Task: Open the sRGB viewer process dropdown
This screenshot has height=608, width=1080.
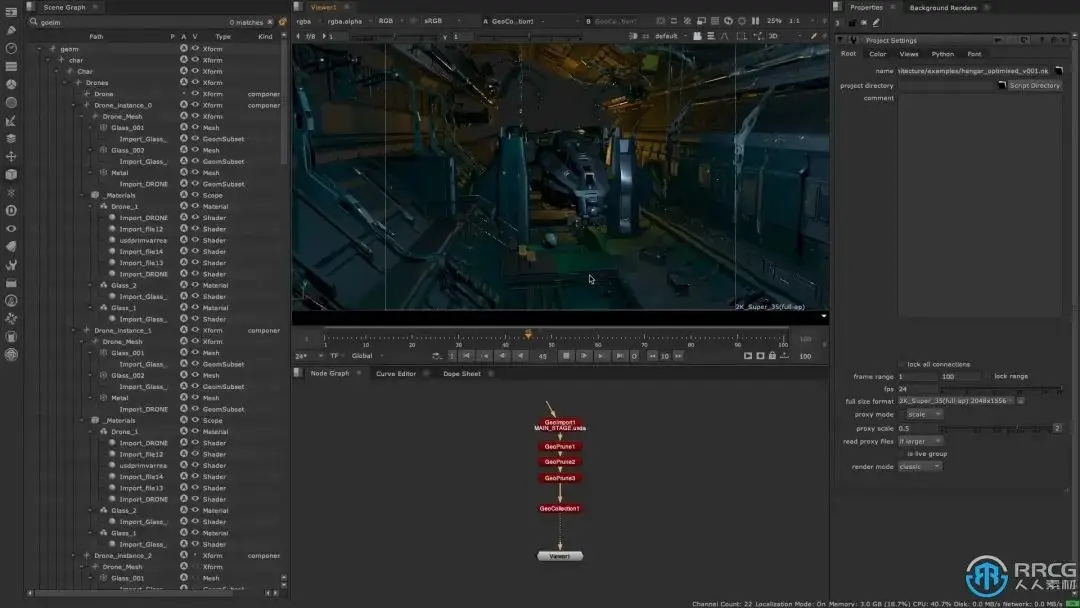Action: [442, 21]
